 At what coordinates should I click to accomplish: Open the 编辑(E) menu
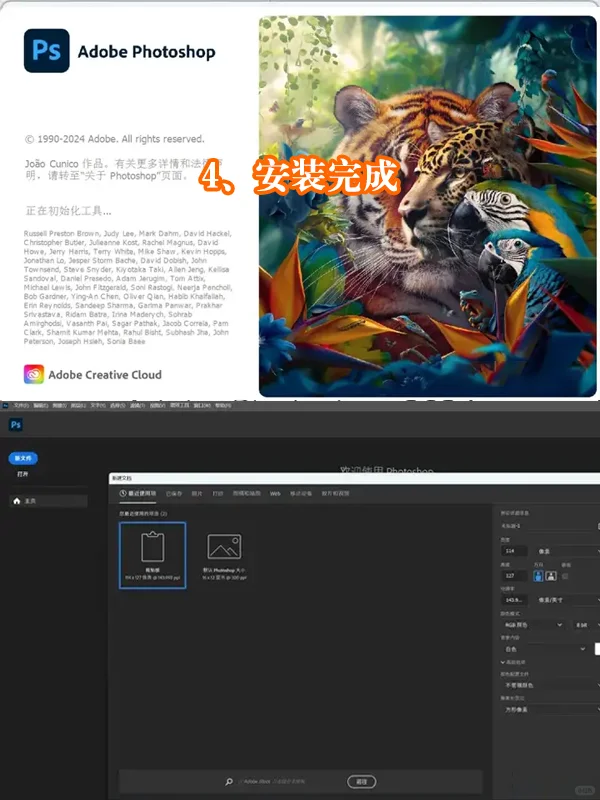(x=41, y=406)
